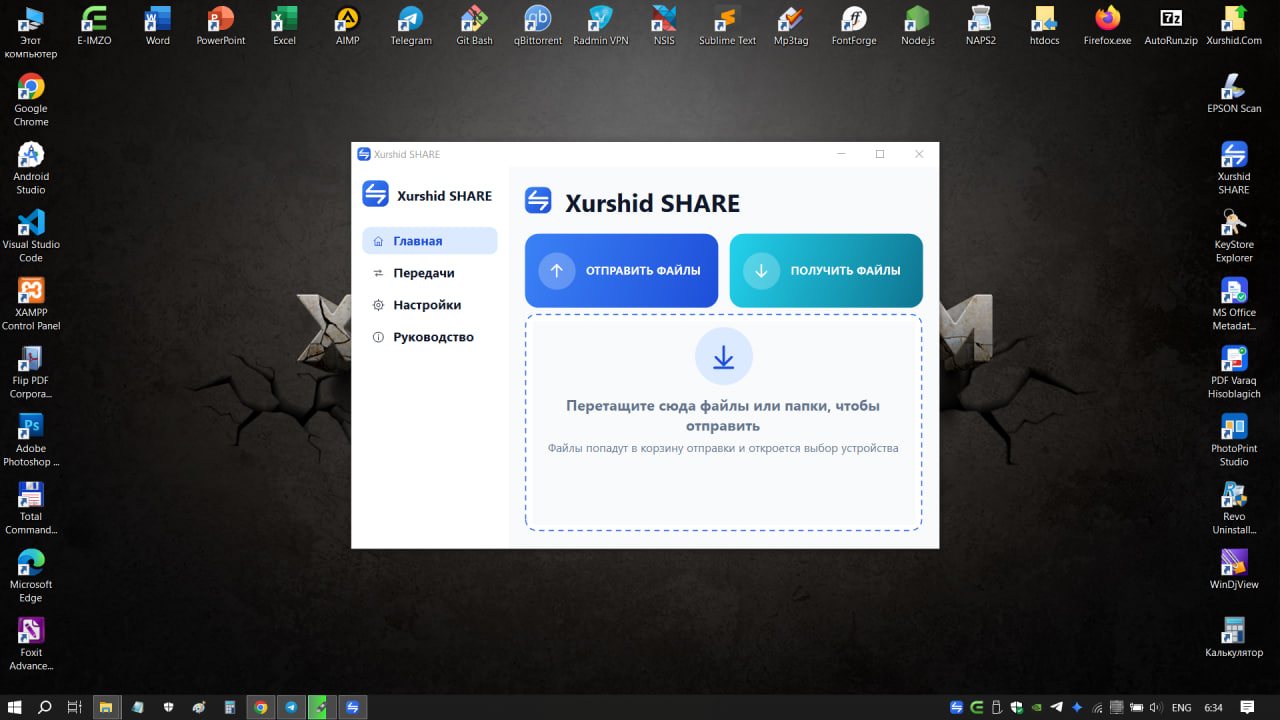1280x720 pixels.
Task: Switch input language via ENG indicator
Action: [1181, 707]
